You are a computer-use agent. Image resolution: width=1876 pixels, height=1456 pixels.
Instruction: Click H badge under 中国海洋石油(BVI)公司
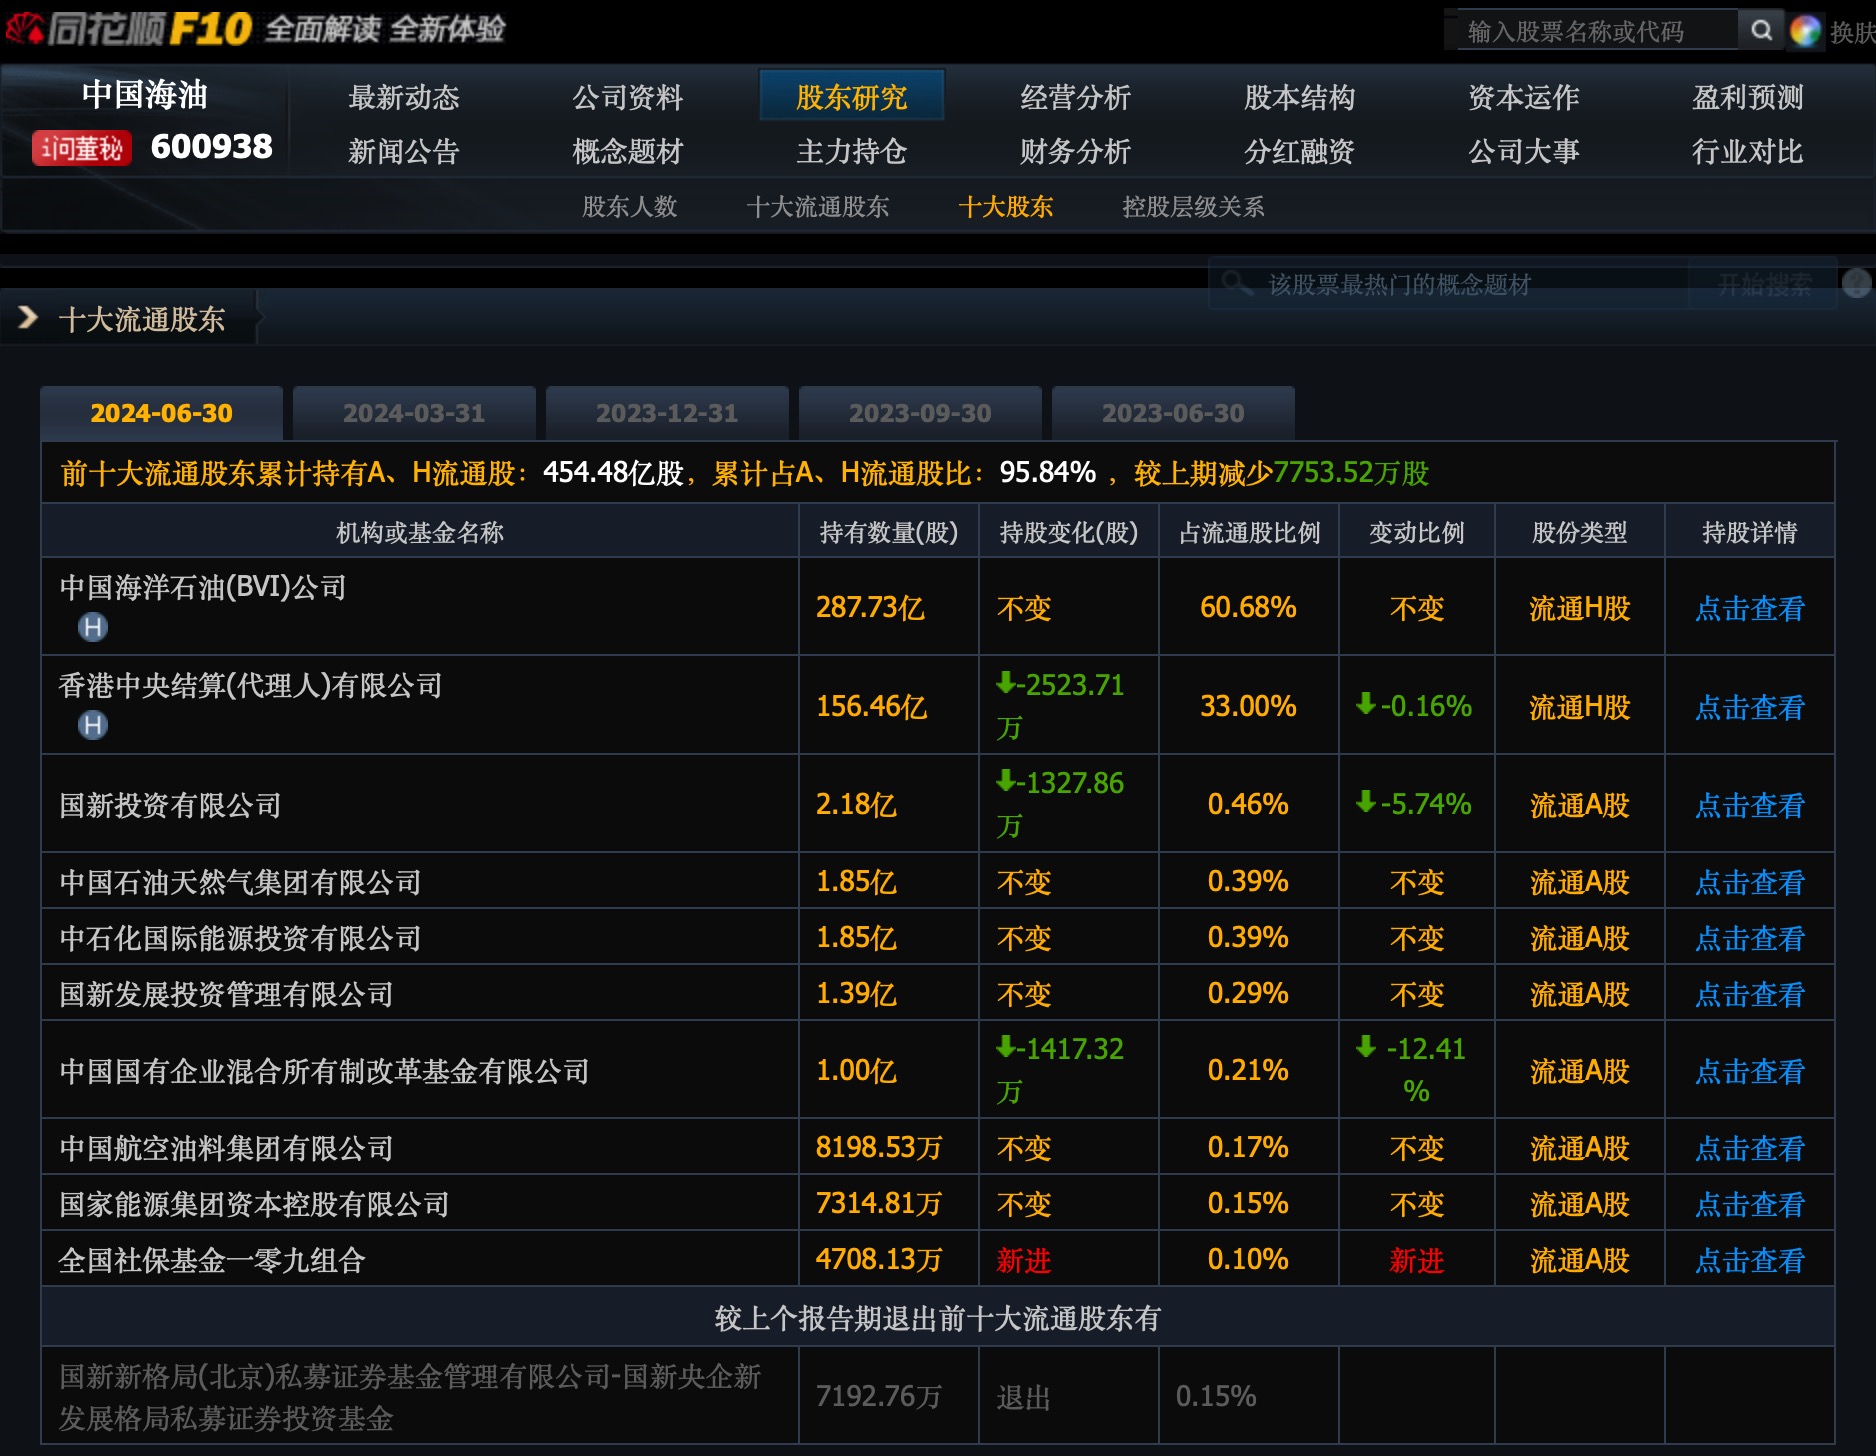pyautogui.click(x=93, y=627)
